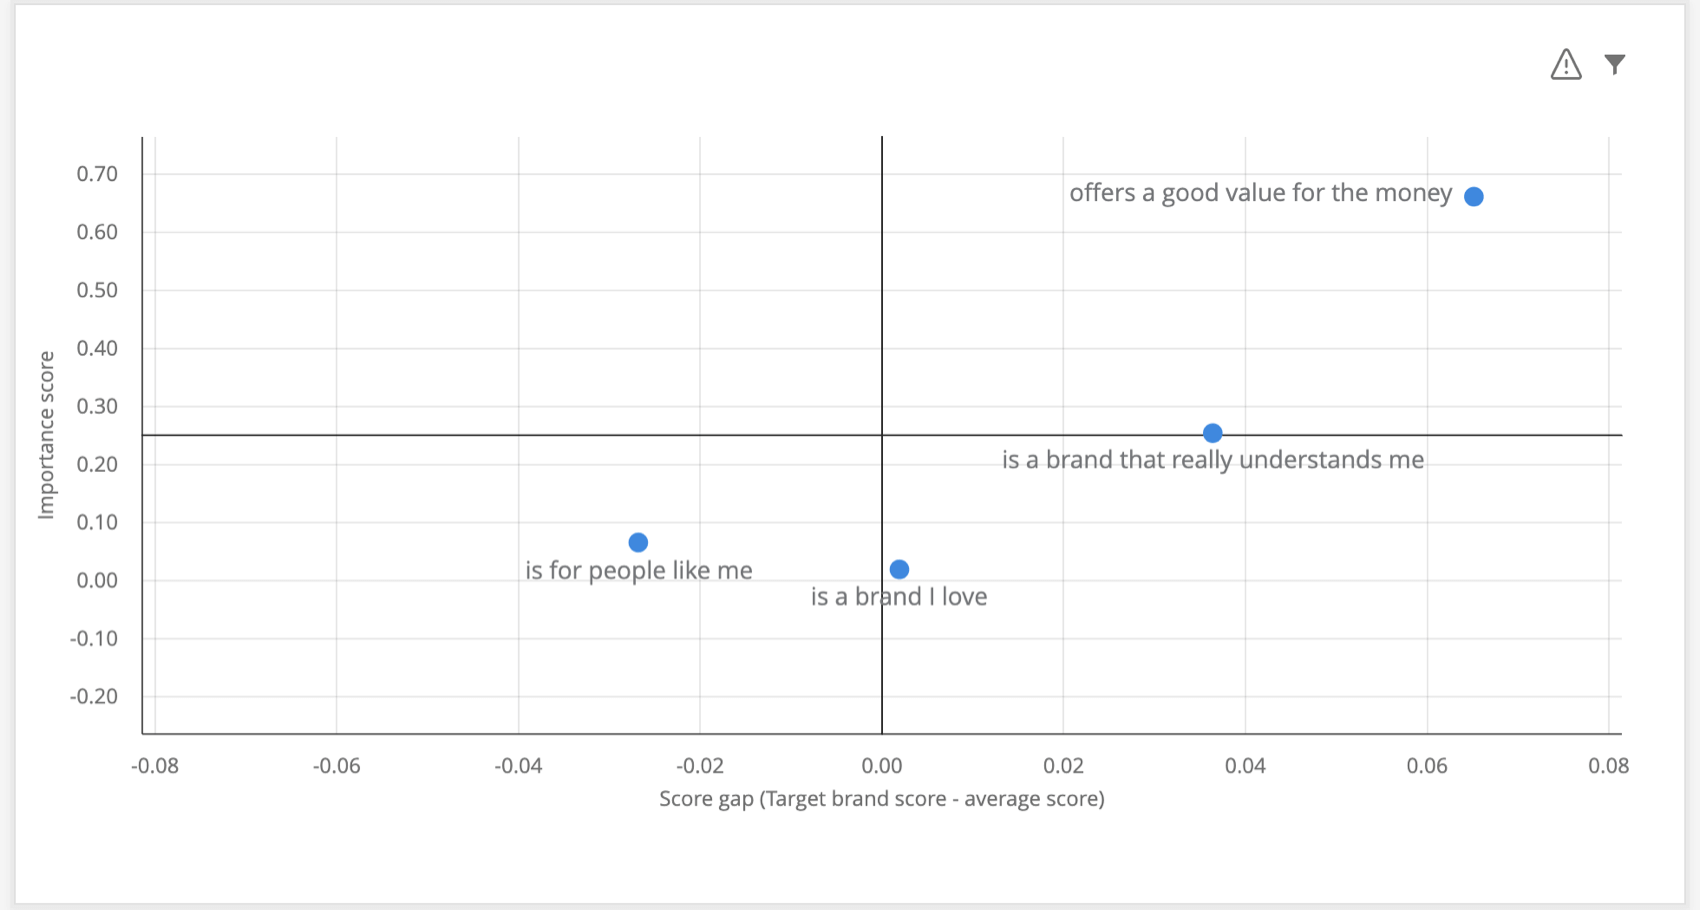Click the vertical zero reference line
The image size is (1700, 910).
(882, 300)
